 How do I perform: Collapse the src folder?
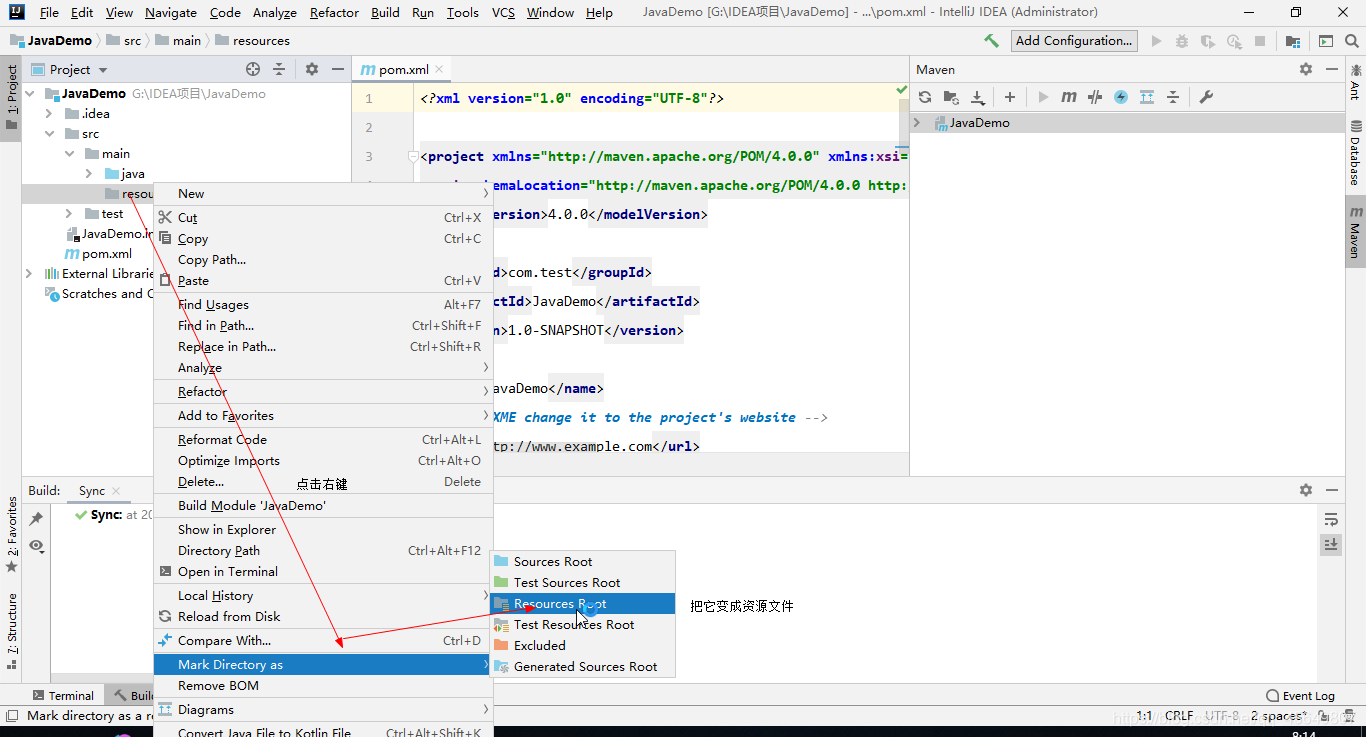(49, 133)
